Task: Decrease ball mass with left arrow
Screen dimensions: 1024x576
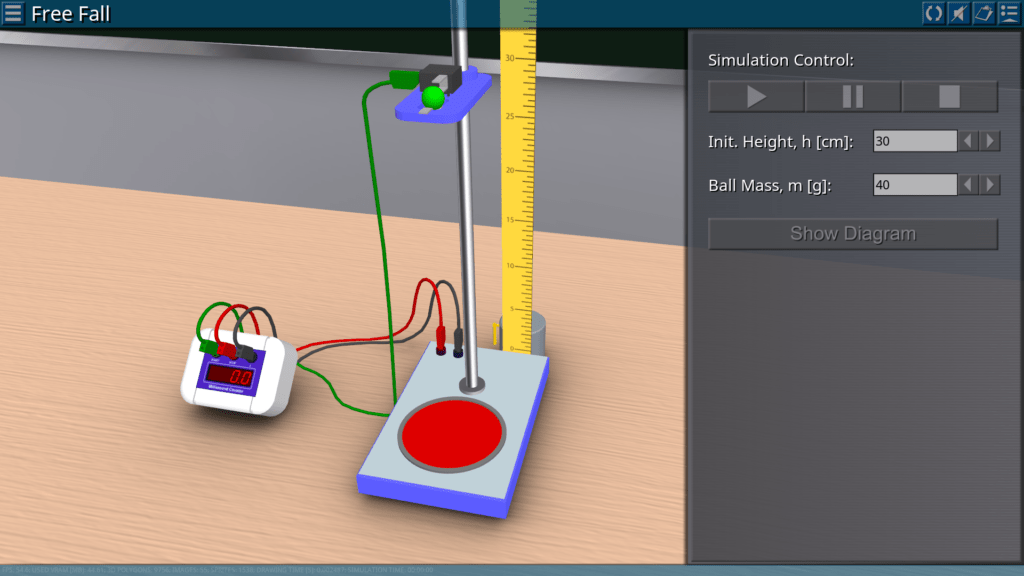Action: pyautogui.click(x=968, y=185)
